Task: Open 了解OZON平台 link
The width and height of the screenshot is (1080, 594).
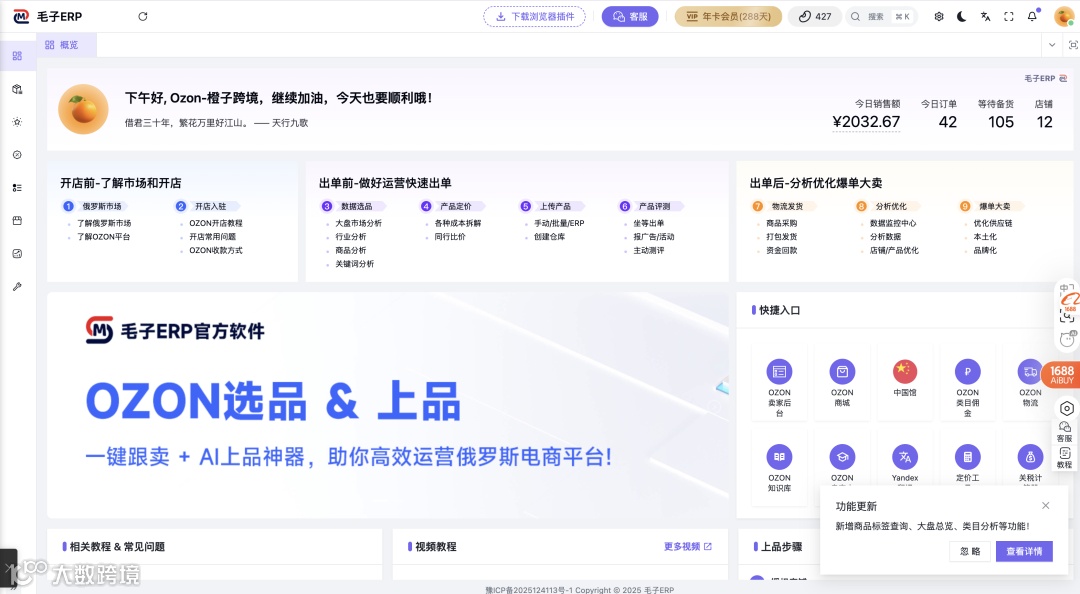Action: (103, 236)
